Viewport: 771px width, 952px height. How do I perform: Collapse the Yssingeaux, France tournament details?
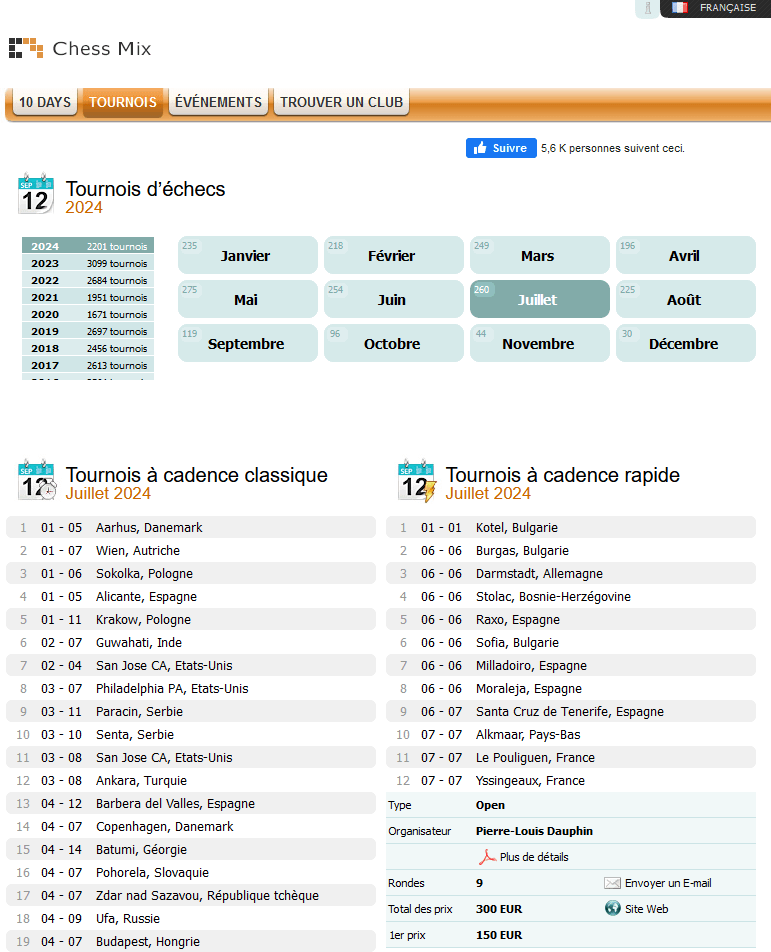(x=571, y=780)
